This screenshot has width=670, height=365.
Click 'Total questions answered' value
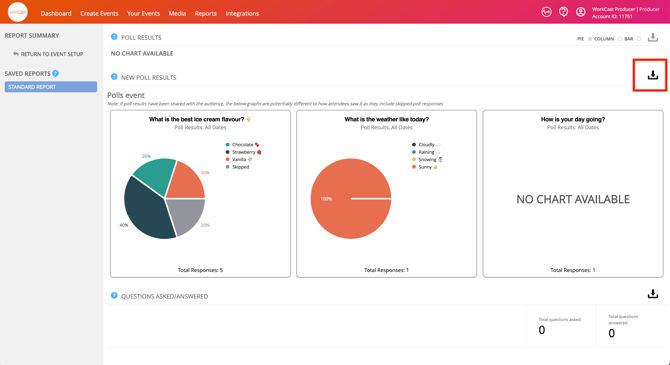click(611, 333)
